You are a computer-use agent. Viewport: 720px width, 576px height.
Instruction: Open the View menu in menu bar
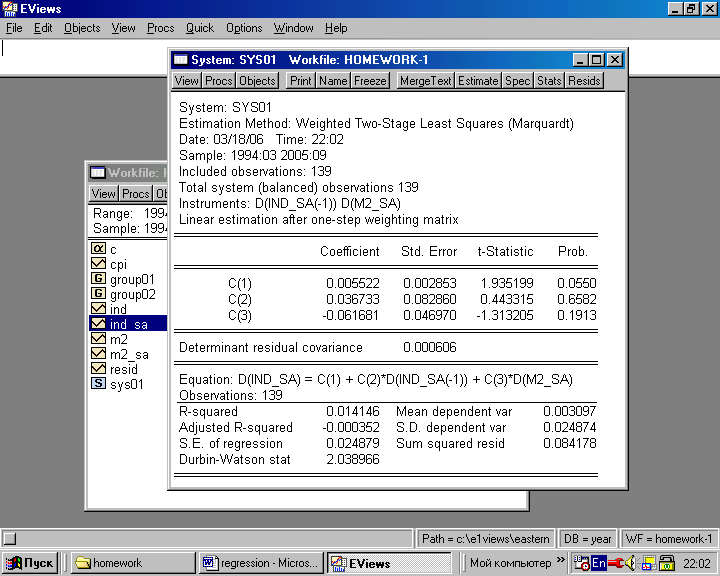pyautogui.click(x=124, y=28)
